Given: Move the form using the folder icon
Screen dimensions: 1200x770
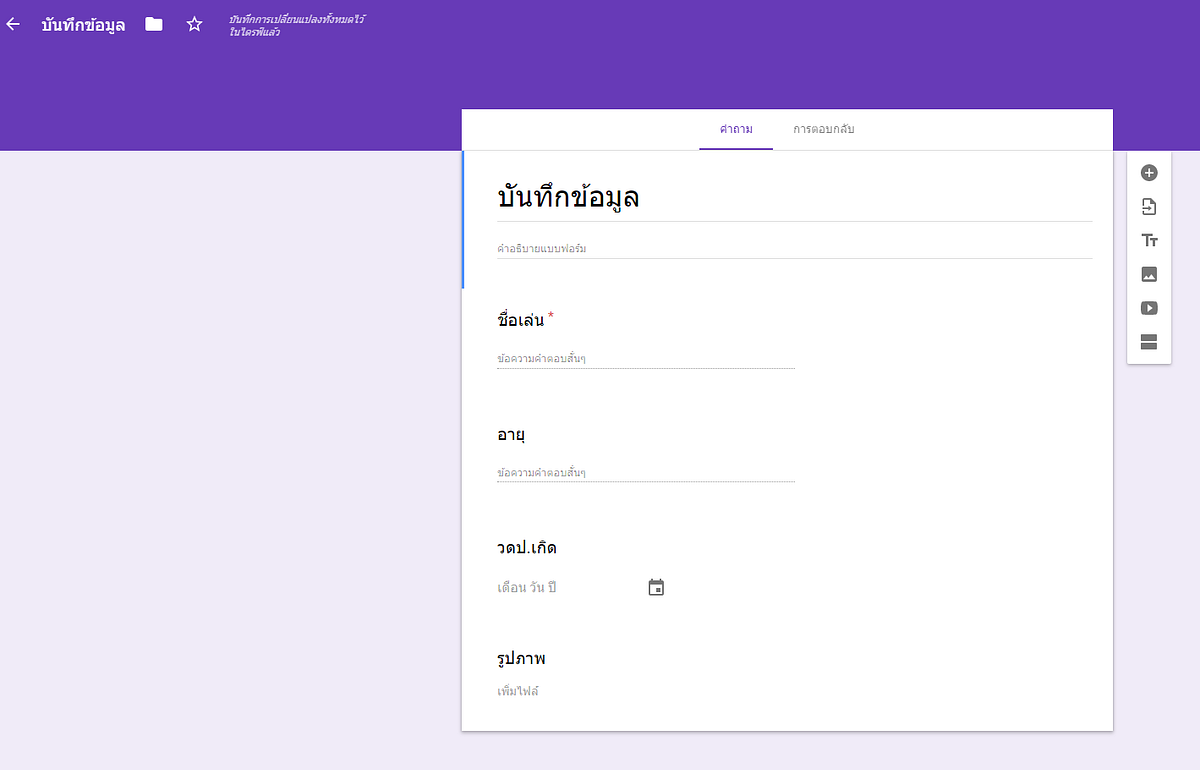Looking at the screenshot, I should click(153, 24).
